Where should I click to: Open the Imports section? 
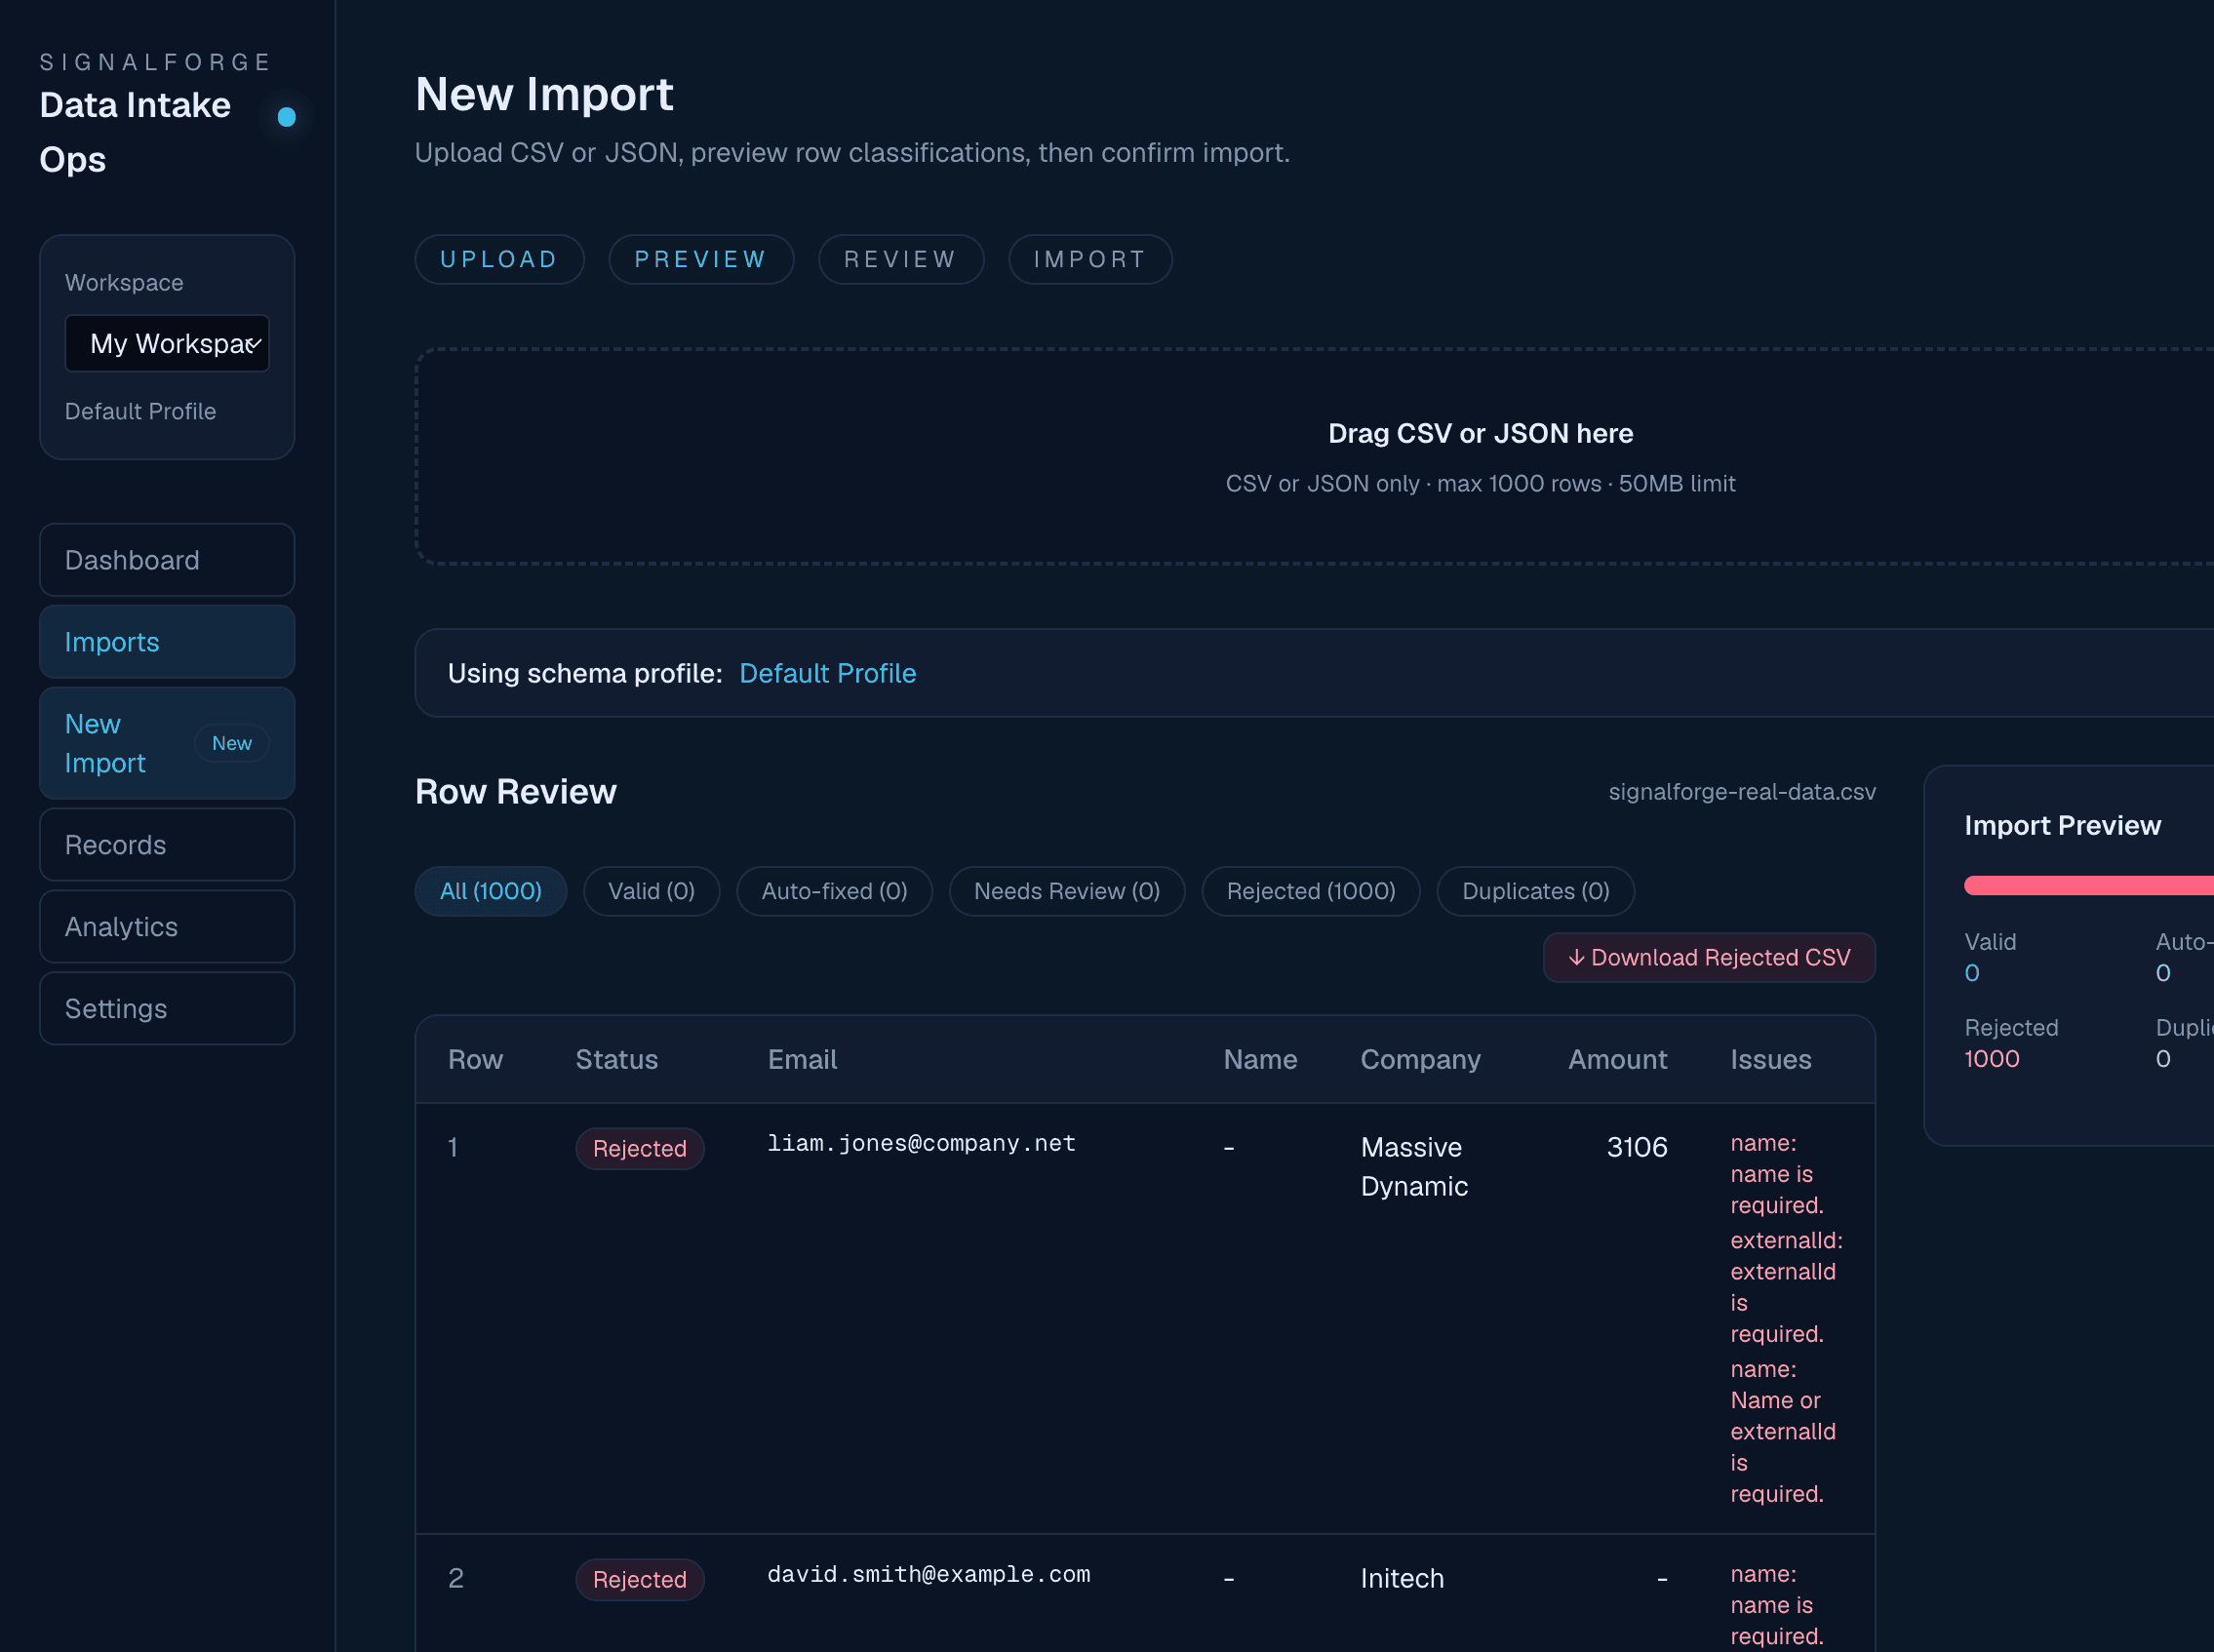pyautogui.click(x=167, y=642)
